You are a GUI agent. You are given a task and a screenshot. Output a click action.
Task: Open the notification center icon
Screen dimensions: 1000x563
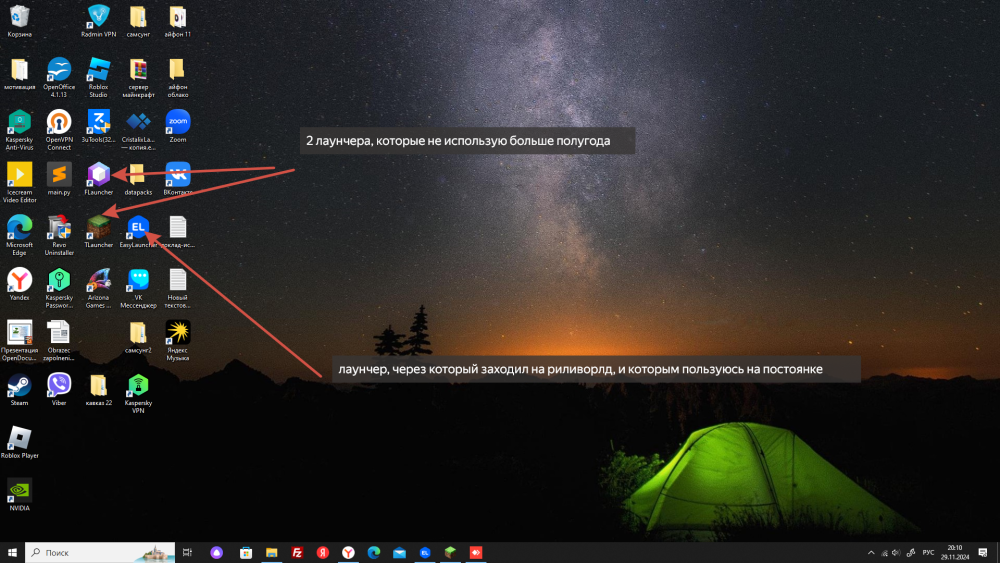[x=983, y=553]
